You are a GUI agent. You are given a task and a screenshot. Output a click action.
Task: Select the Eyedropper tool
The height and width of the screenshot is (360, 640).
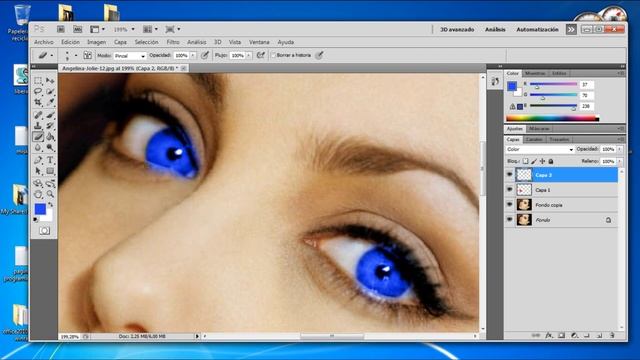click(x=50, y=102)
